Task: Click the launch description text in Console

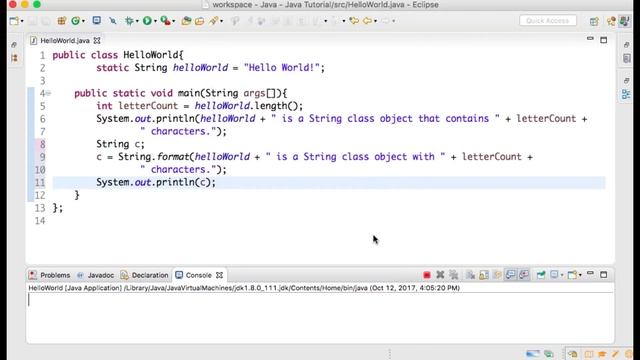Action: (244, 288)
